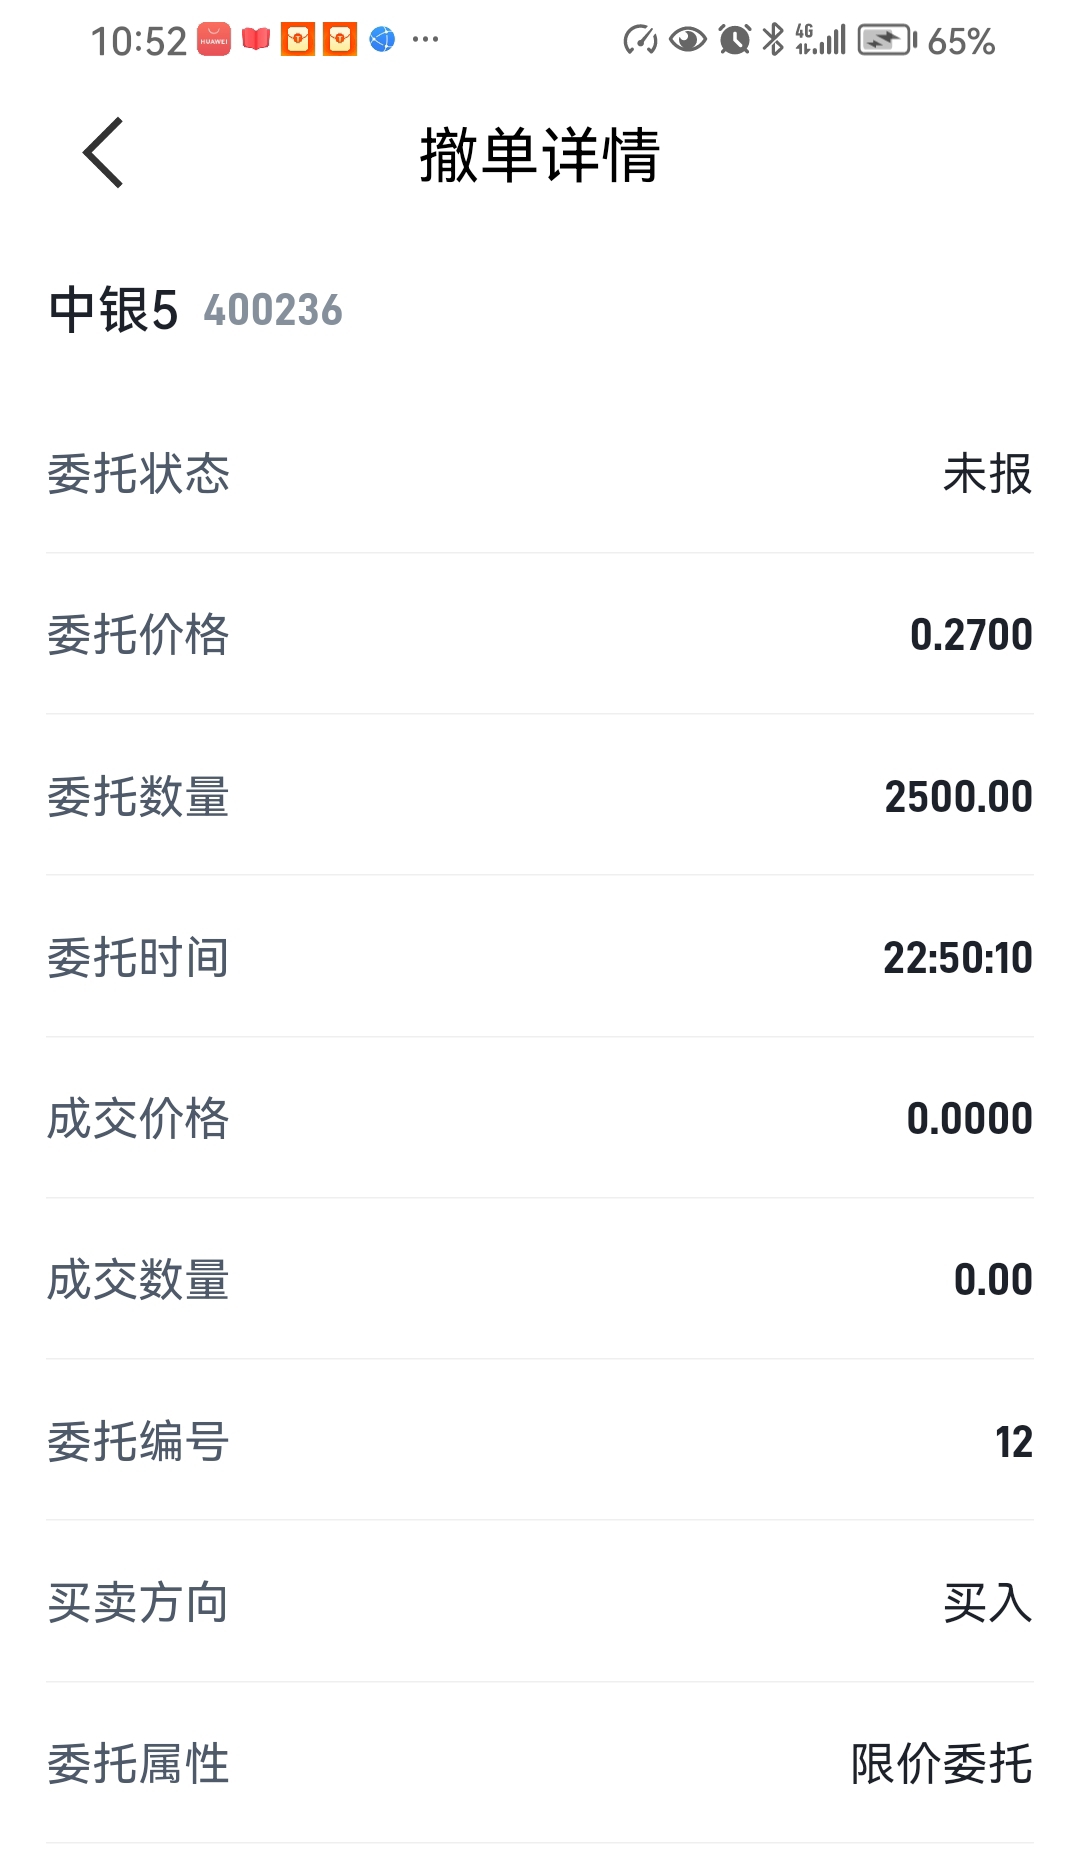The width and height of the screenshot is (1080, 1859).
Task: Tap the Huawei AppGallery notification icon
Action: pos(214,40)
